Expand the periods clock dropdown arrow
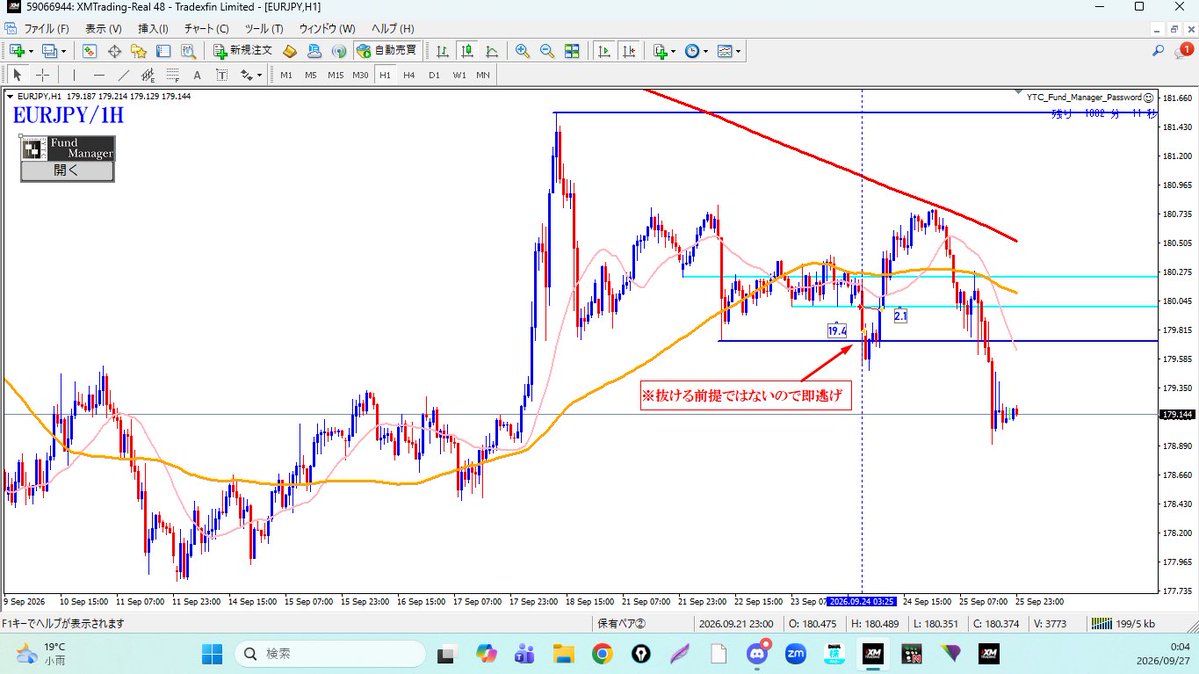This screenshot has height=674, width=1199. 705,52
